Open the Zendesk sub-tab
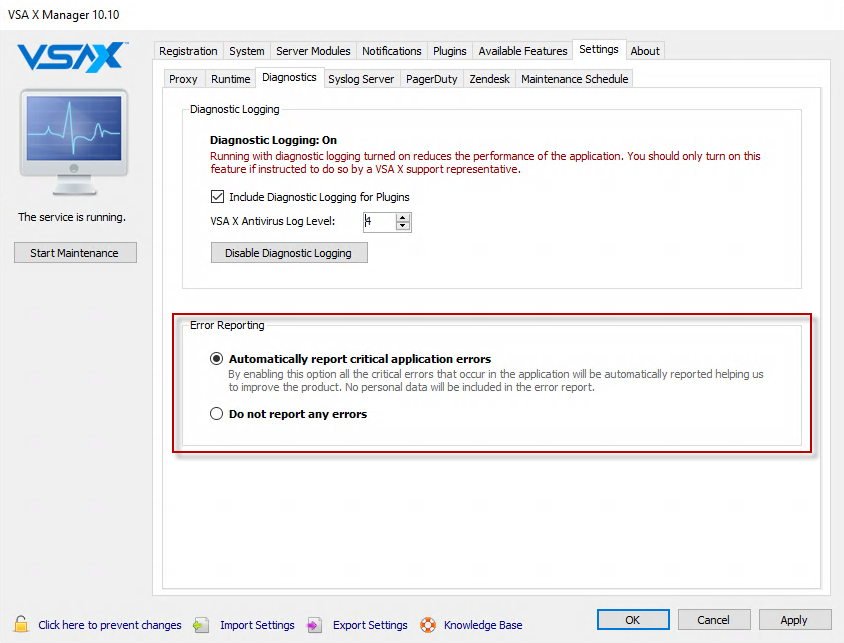The width and height of the screenshot is (844, 643). click(x=489, y=79)
